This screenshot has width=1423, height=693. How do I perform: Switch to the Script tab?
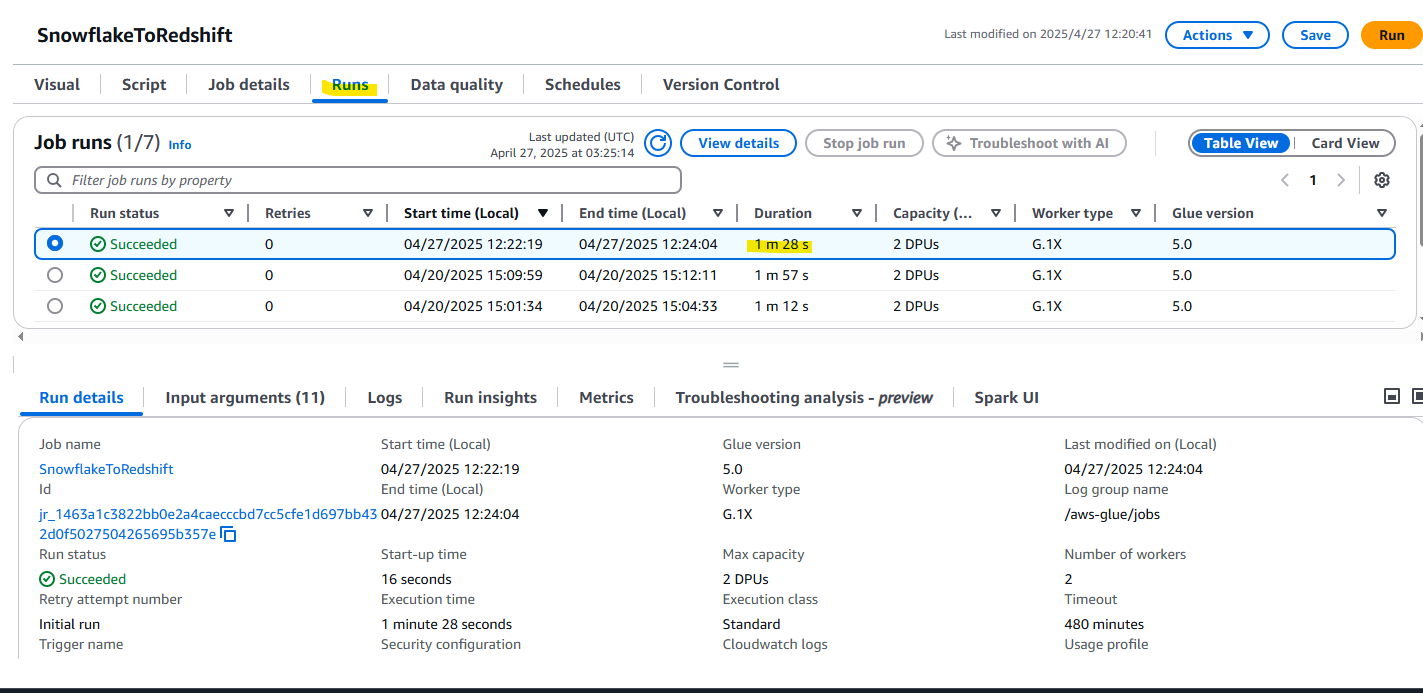pos(144,85)
